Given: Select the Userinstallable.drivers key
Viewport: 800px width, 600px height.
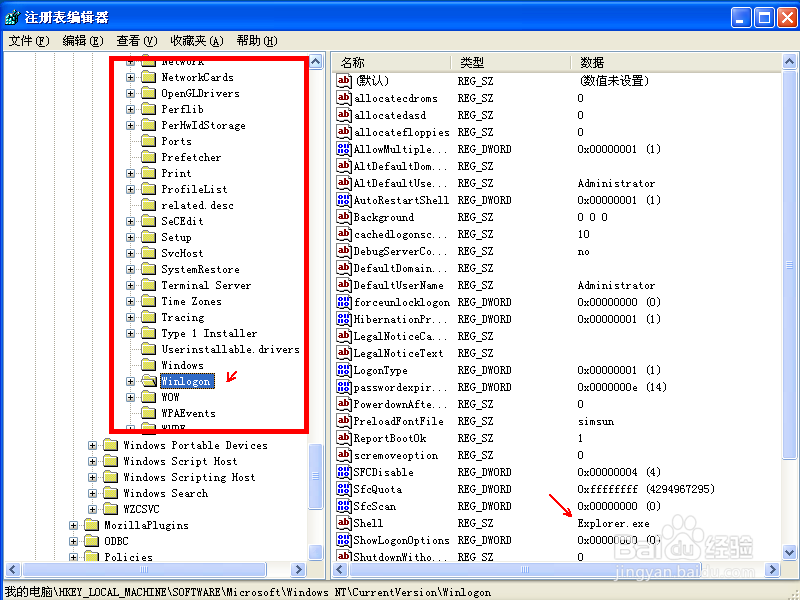Looking at the screenshot, I should pos(230,349).
